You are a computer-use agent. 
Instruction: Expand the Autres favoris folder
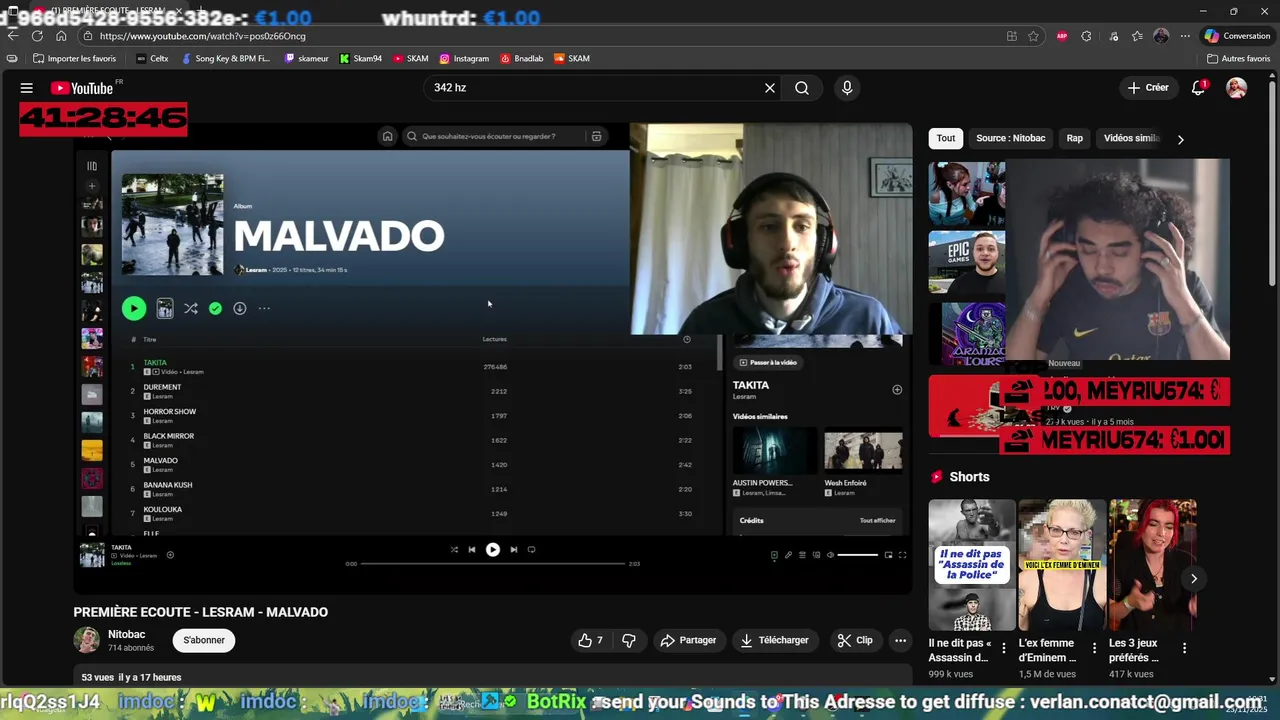tap(1239, 59)
